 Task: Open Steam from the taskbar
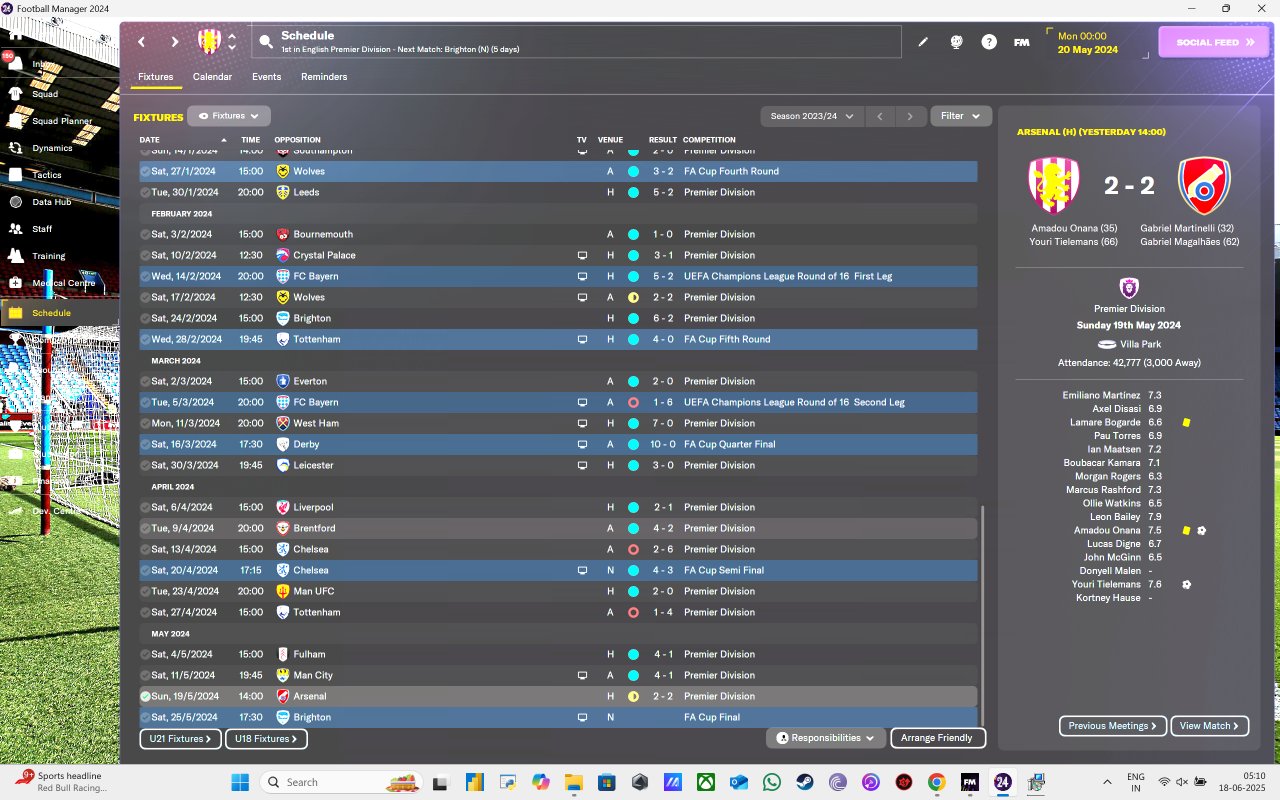point(804,782)
